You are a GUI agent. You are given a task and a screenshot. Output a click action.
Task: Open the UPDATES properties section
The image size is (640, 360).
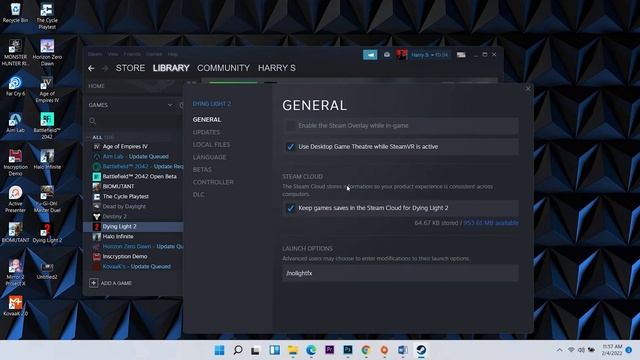click(x=206, y=132)
